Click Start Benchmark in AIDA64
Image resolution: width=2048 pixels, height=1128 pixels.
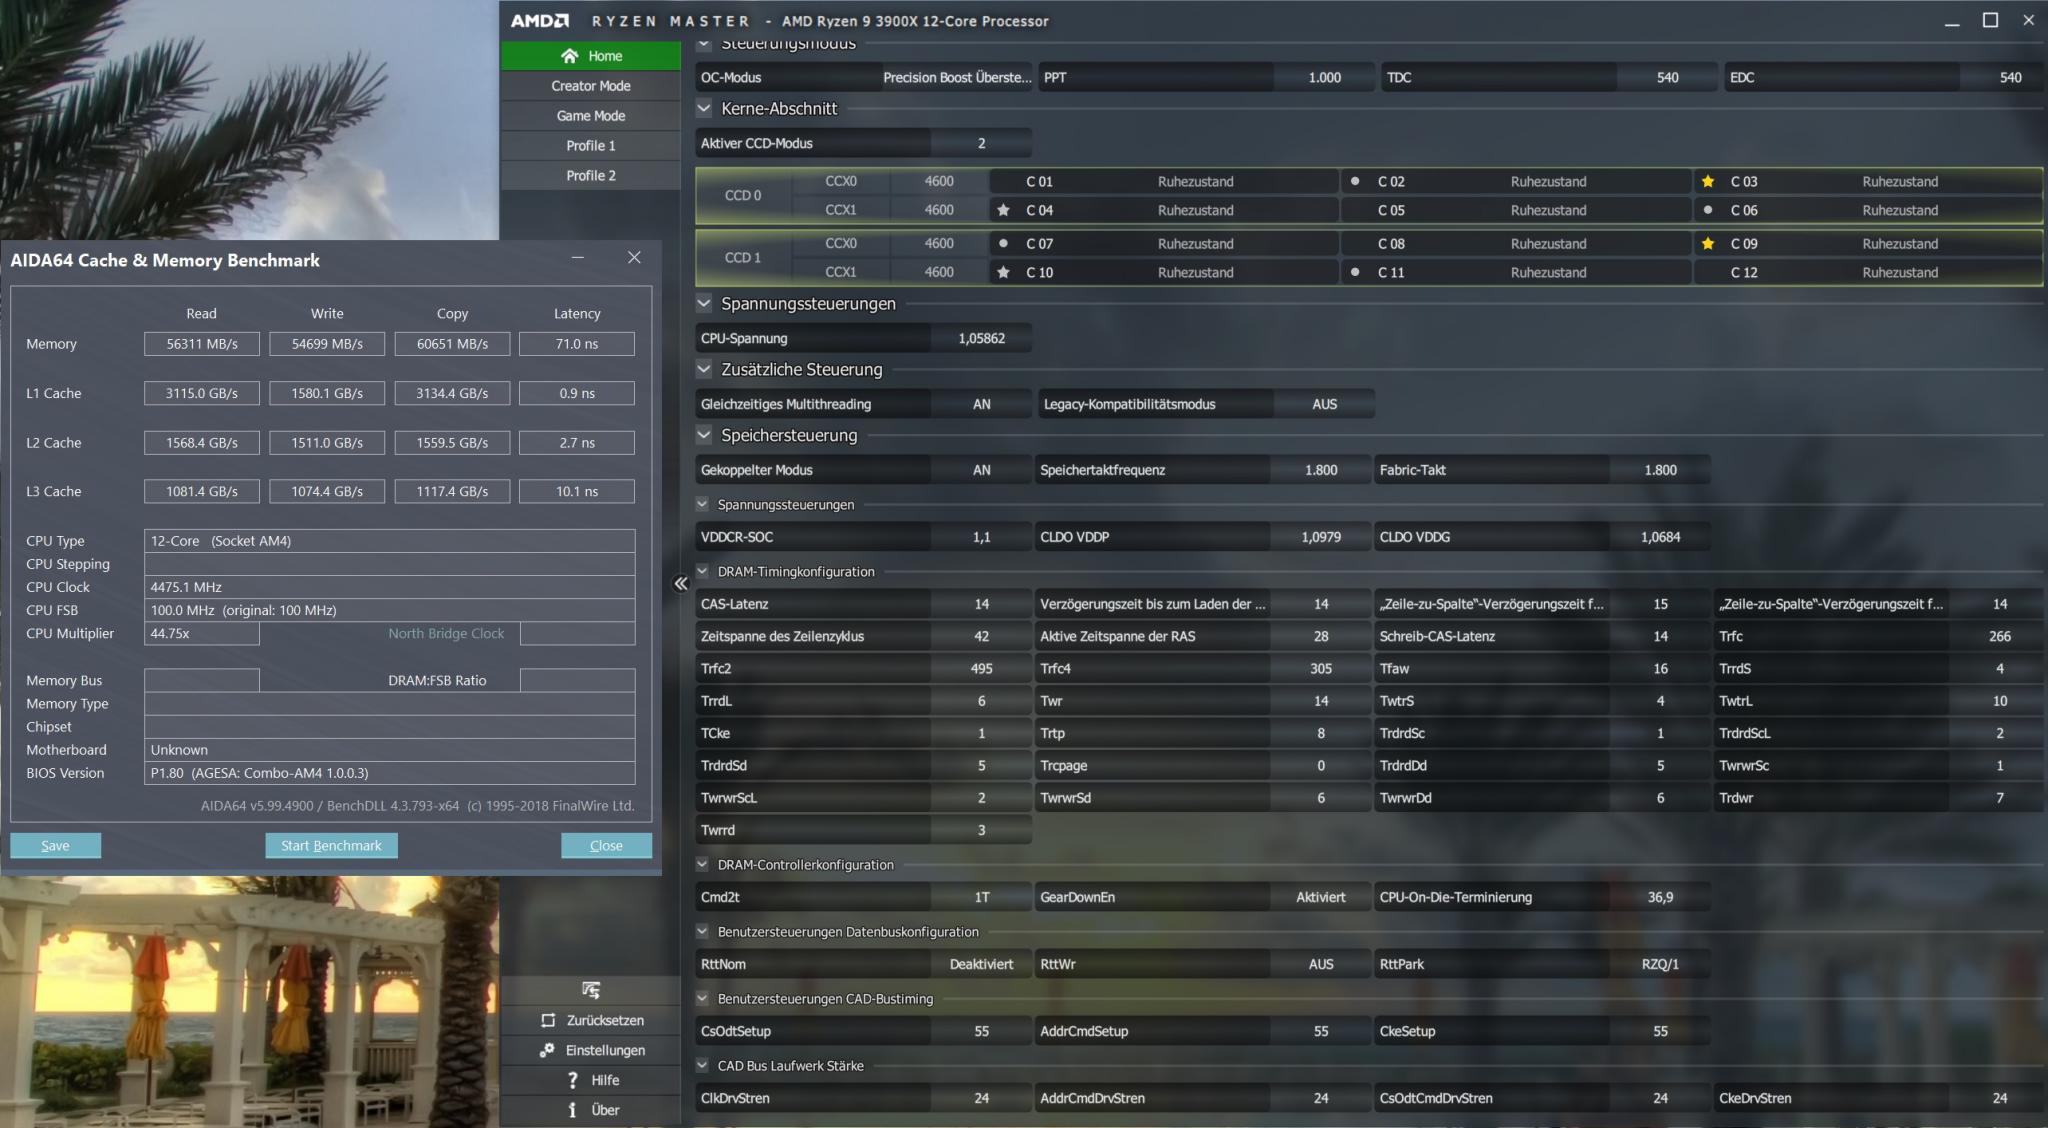coord(331,845)
